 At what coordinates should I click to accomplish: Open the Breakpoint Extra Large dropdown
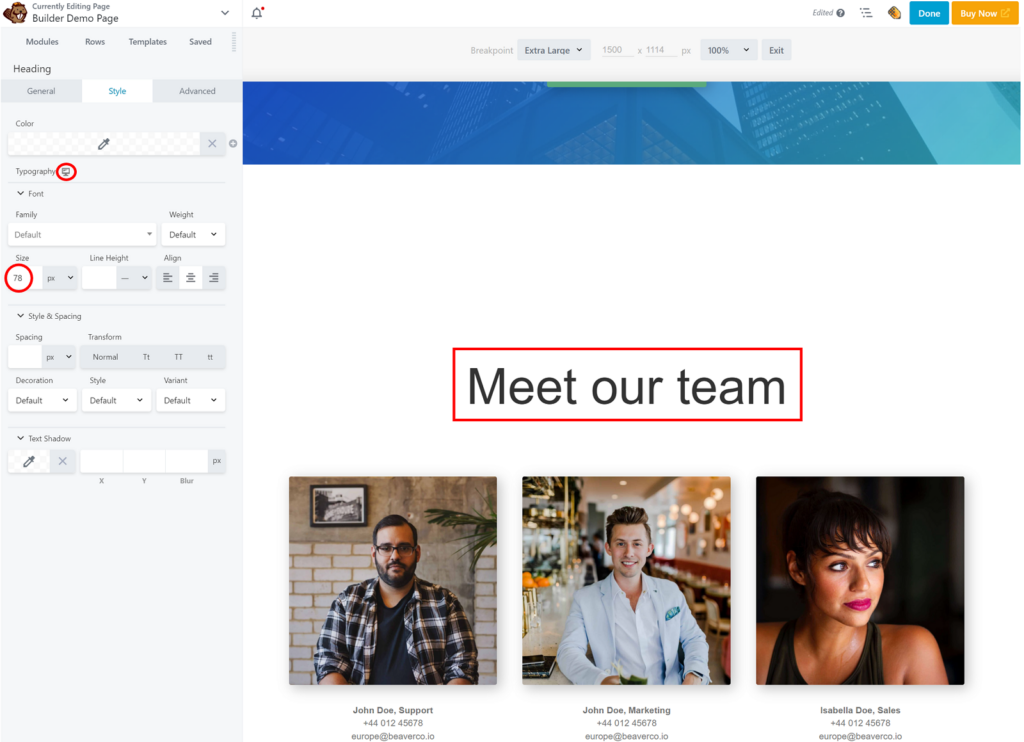(x=554, y=50)
